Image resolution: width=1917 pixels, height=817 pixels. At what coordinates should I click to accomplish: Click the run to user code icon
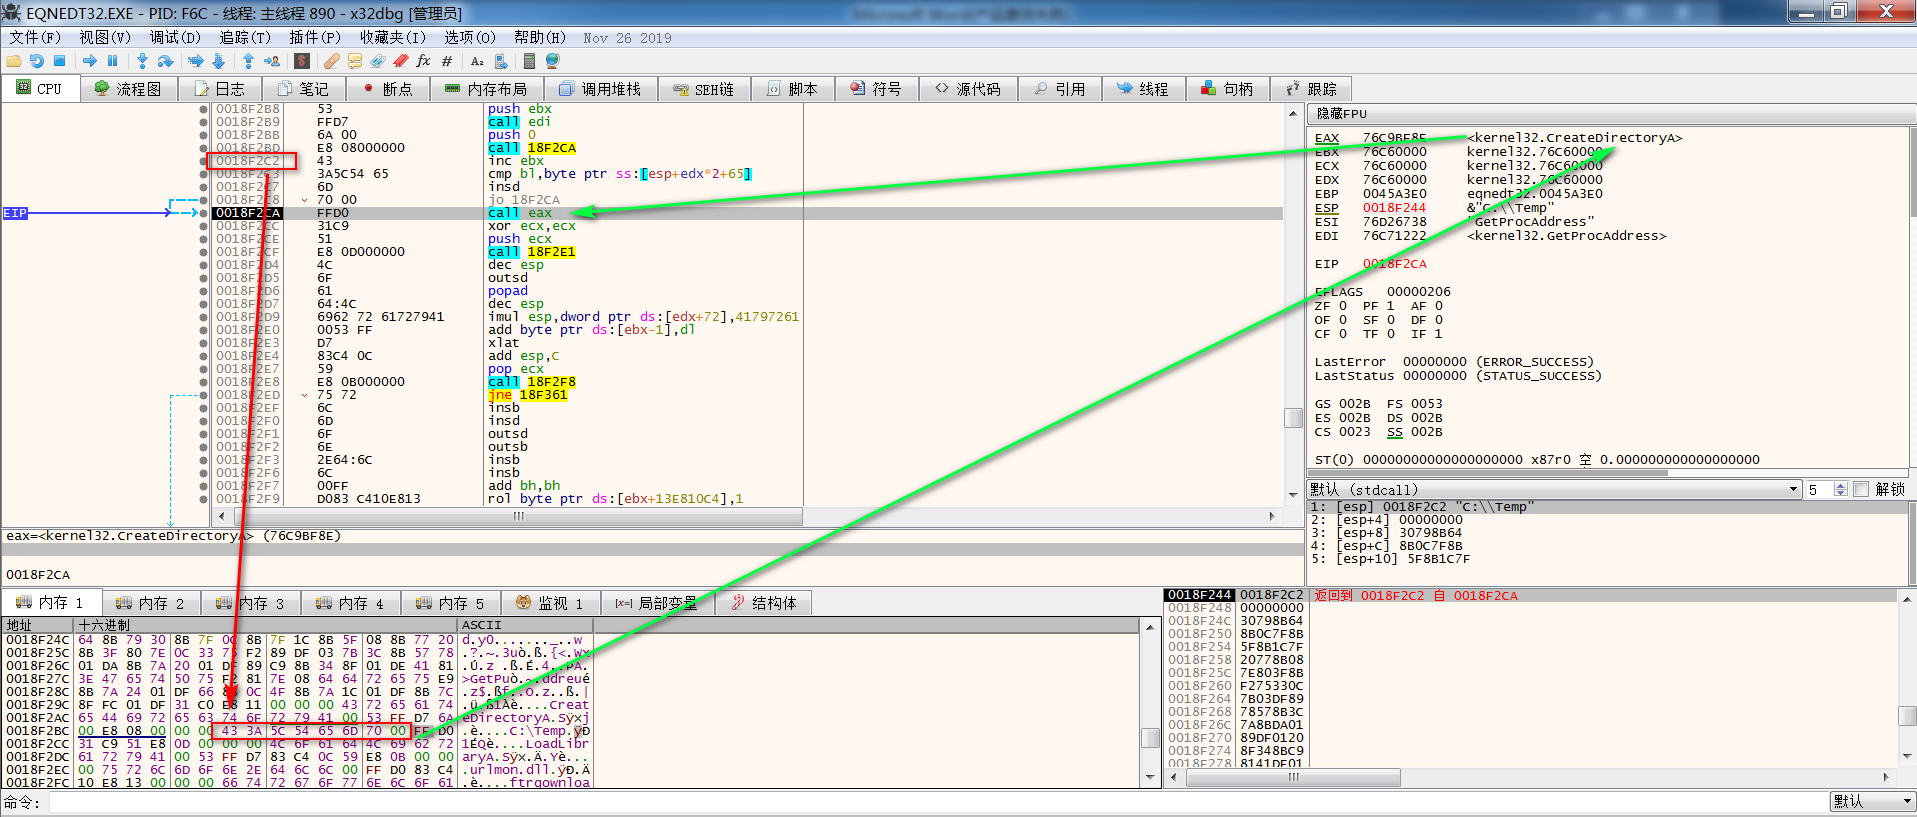[272, 61]
